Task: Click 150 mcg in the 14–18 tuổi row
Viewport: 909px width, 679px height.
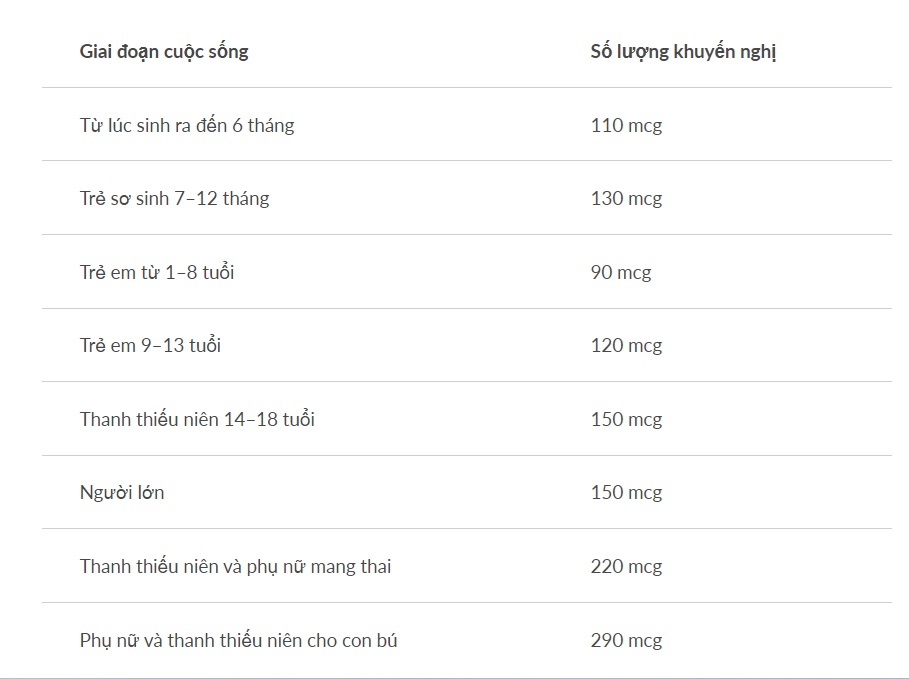Action: [x=626, y=419]
